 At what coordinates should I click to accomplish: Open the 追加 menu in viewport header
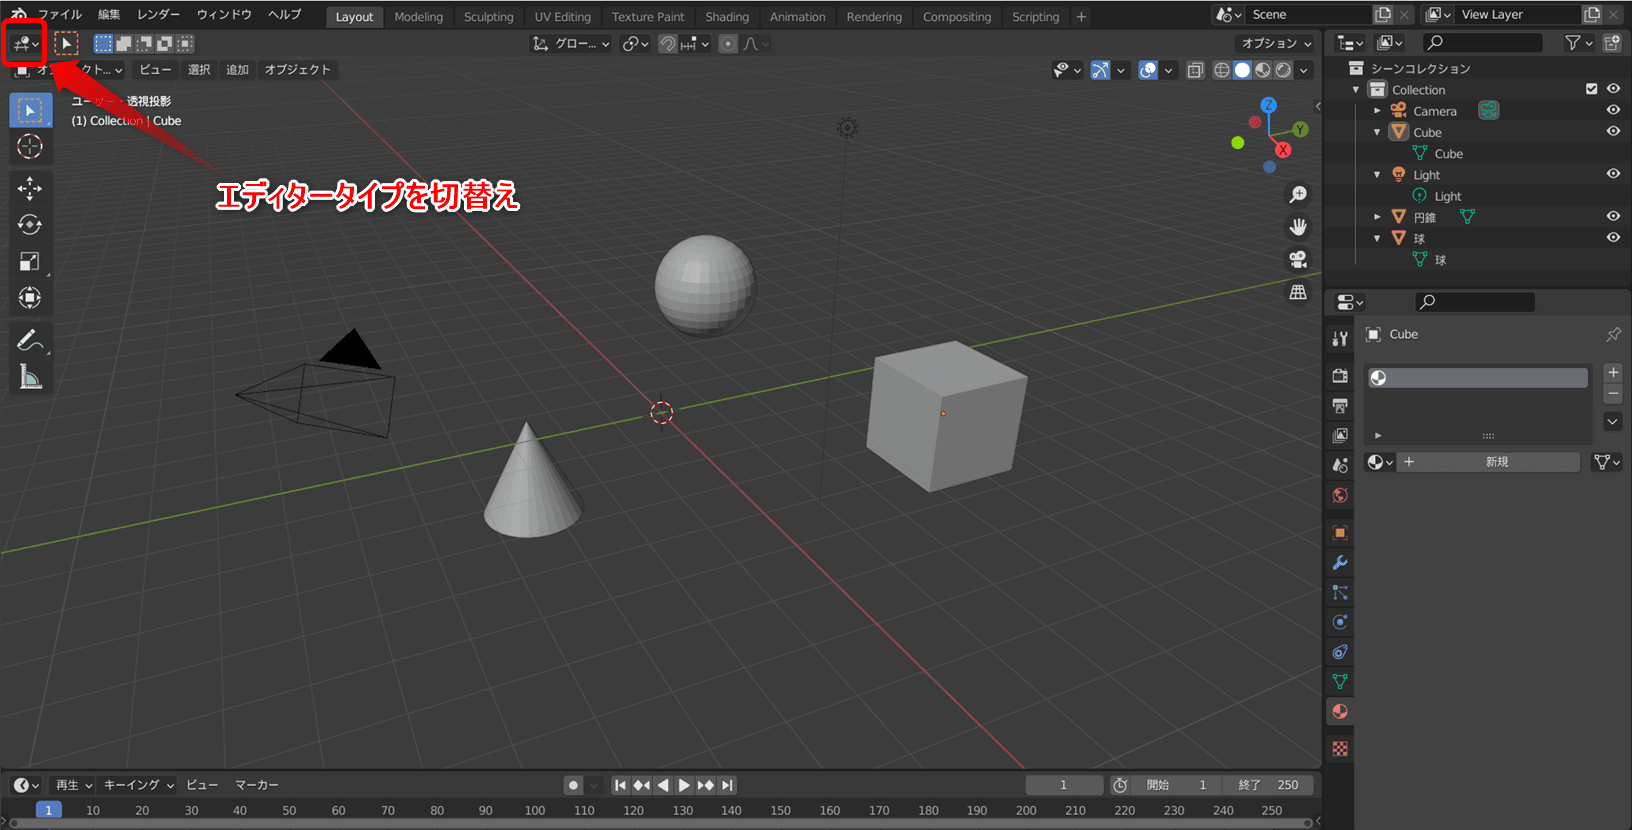[237, 70]
